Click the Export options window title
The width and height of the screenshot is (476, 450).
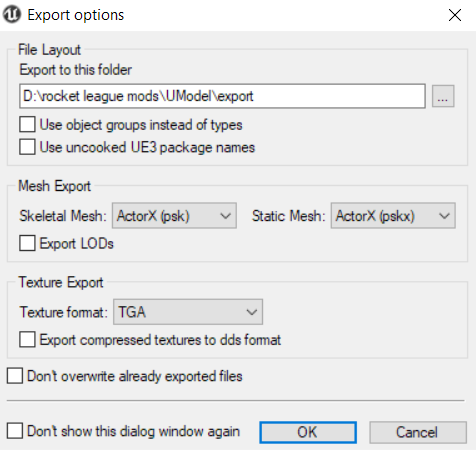pos(76,15)
